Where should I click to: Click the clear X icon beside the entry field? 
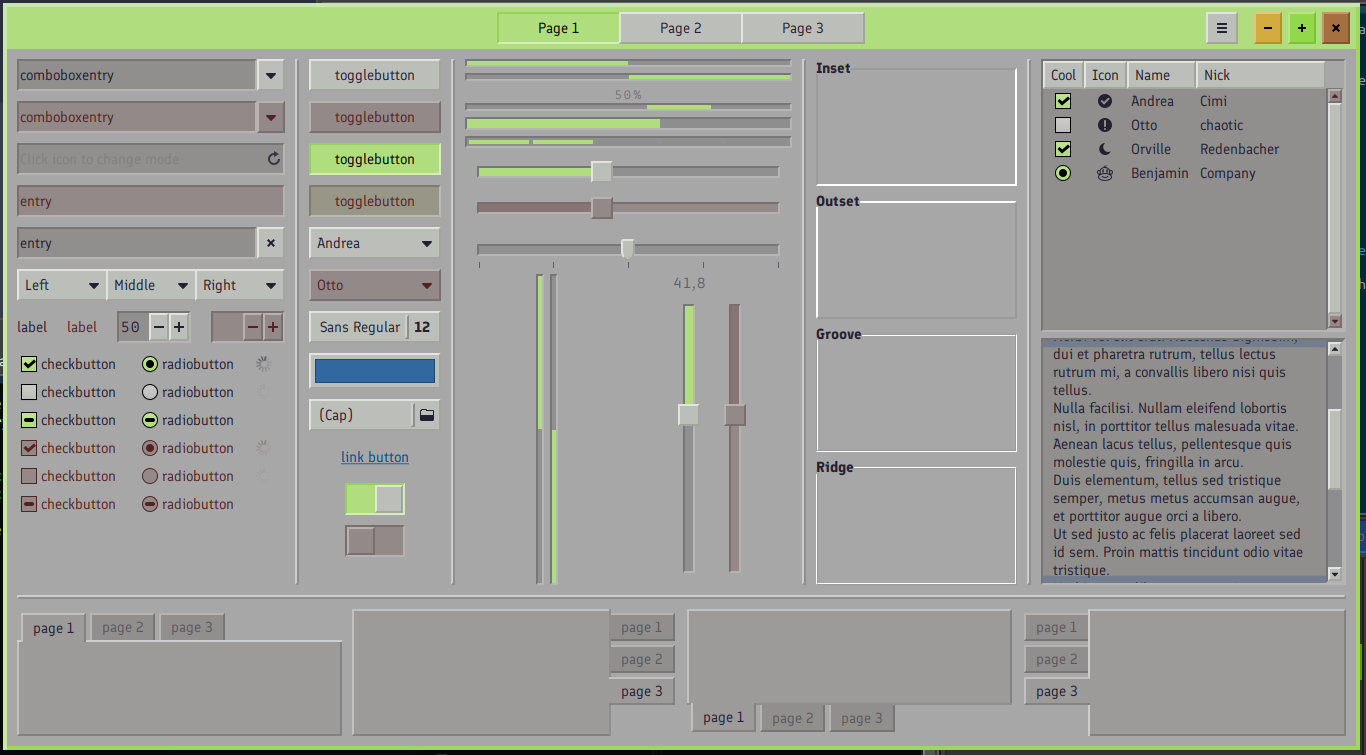(x=271, y=243)
